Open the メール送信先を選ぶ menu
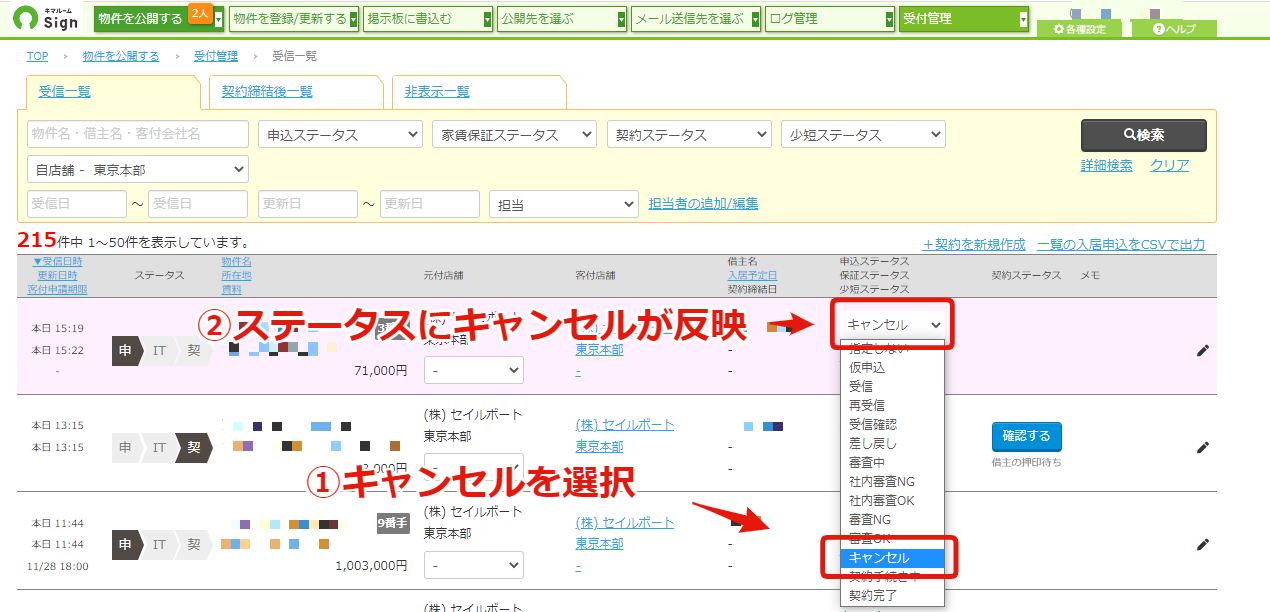 (x=696, y=19)
